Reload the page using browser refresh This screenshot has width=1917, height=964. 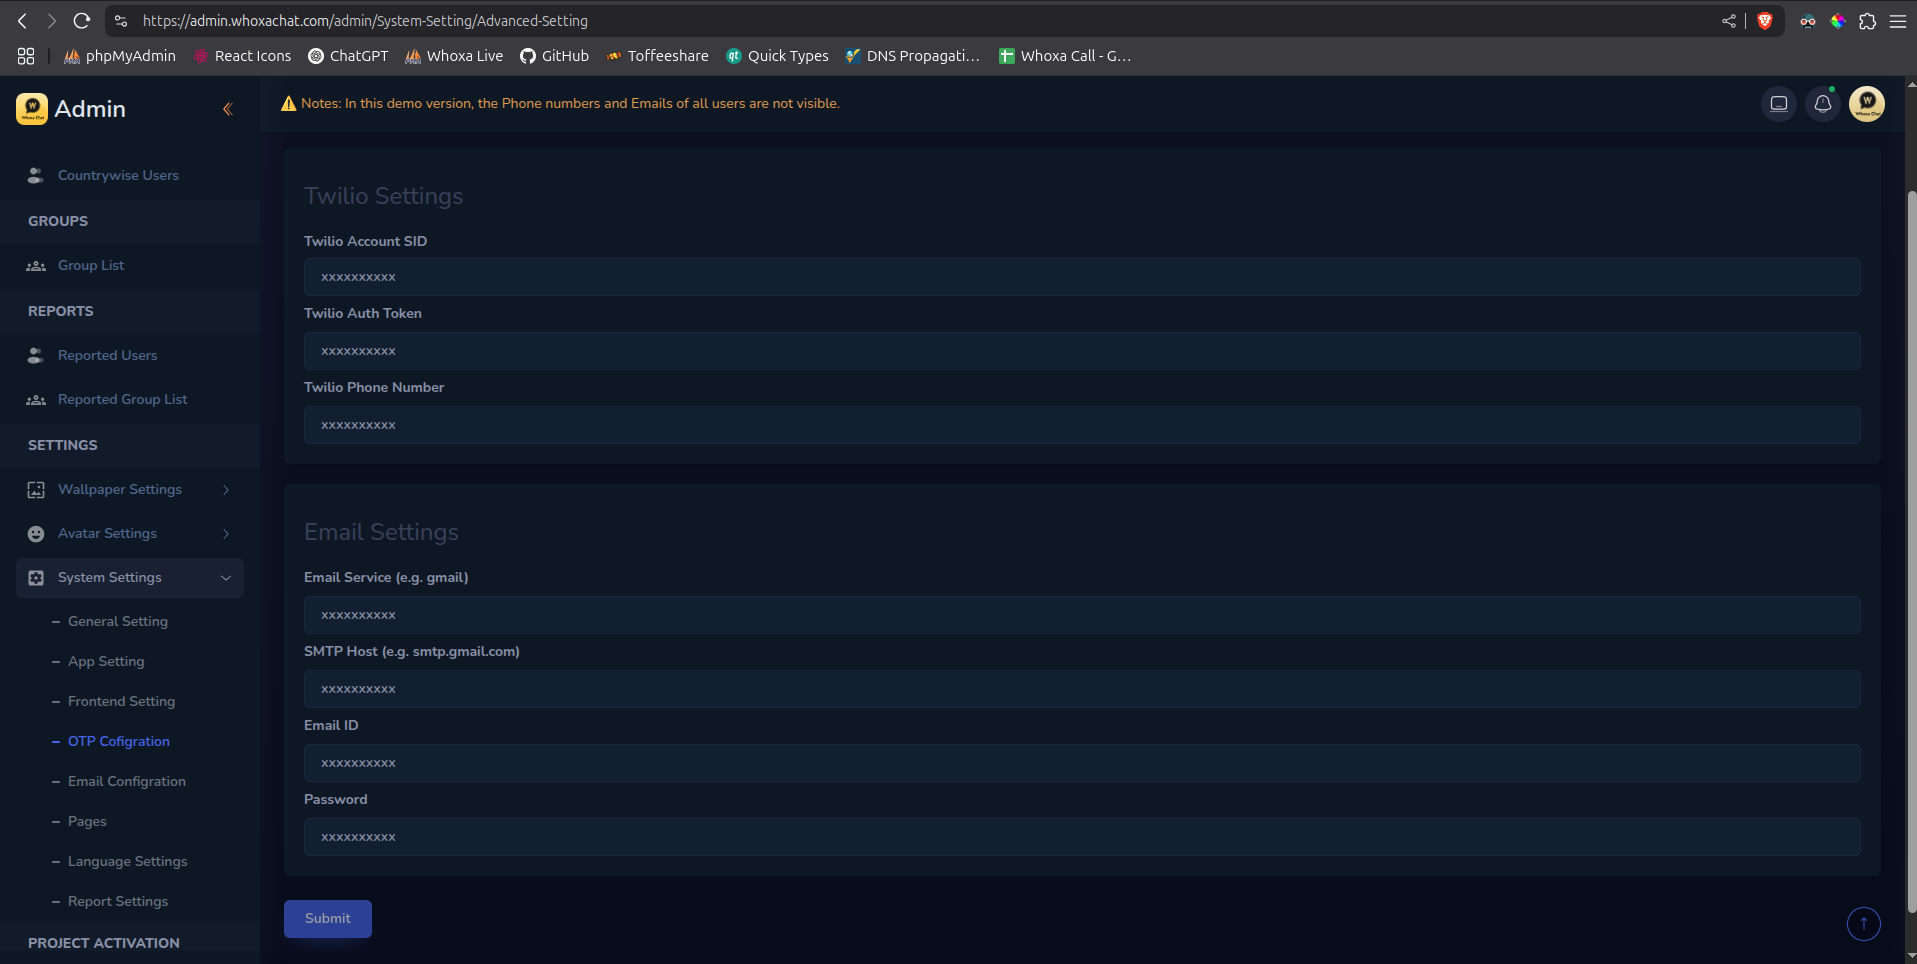point(82,21)
